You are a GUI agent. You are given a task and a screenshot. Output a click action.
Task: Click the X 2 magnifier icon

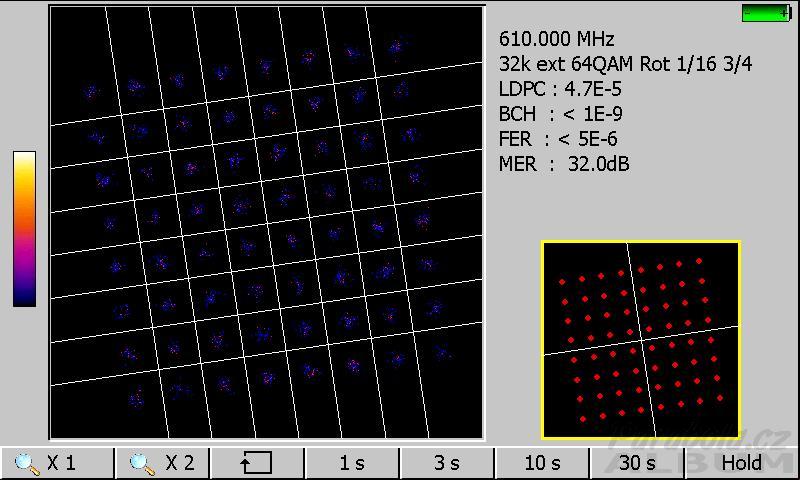coord(142,464)
